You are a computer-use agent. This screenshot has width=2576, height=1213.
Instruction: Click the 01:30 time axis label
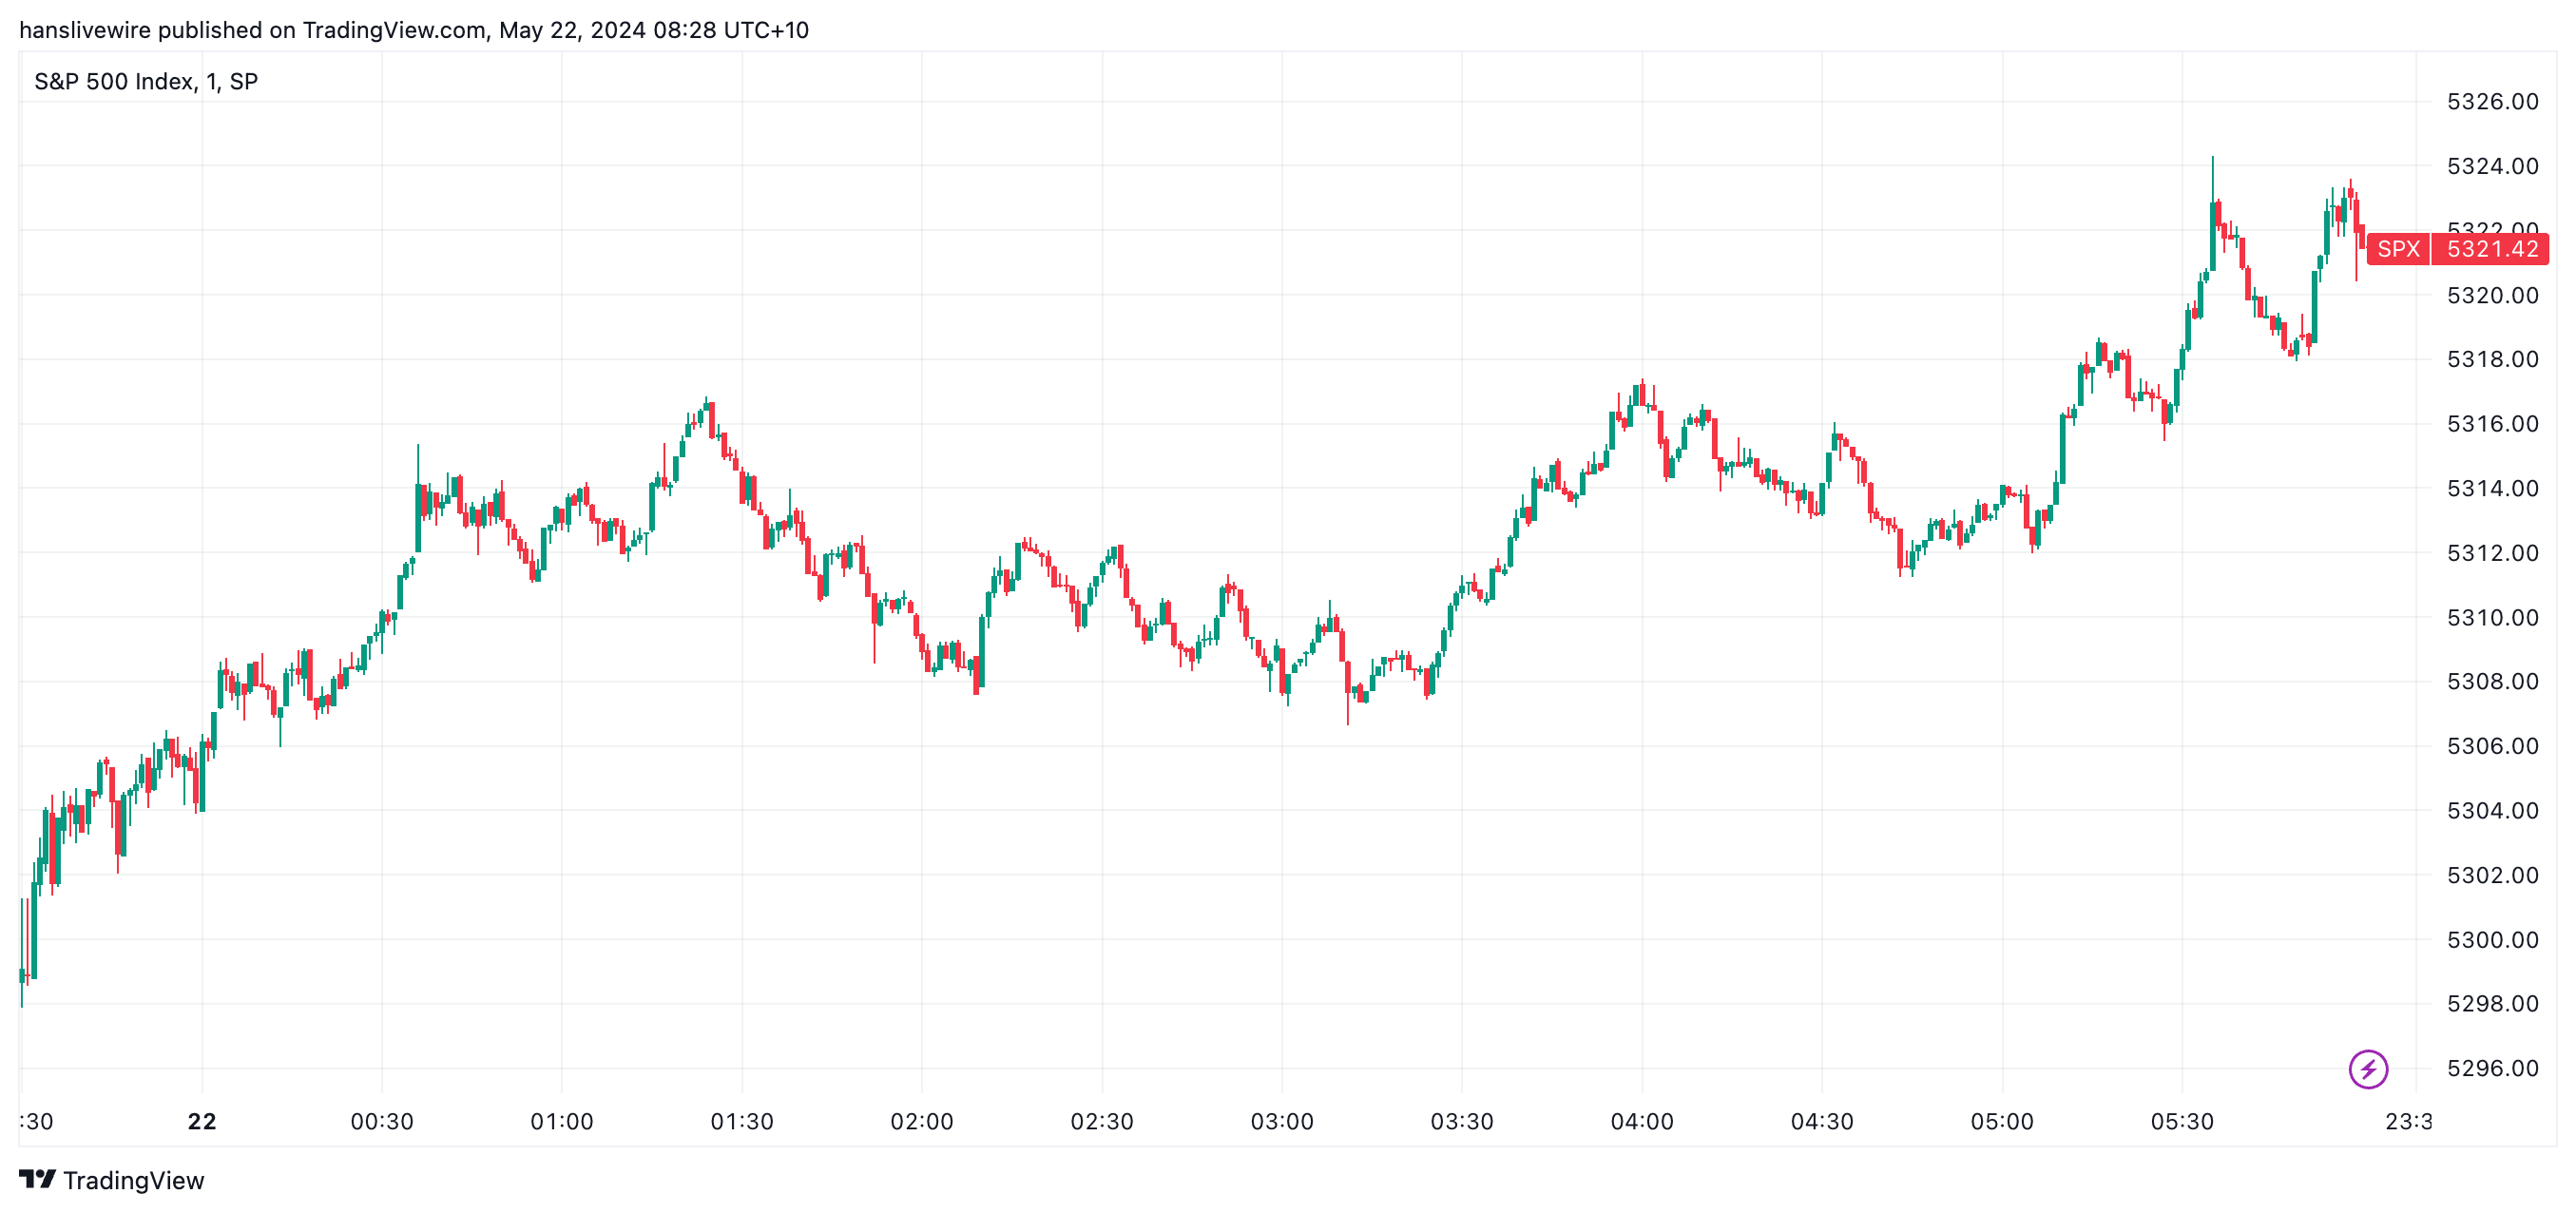[x=741, y=1121]
